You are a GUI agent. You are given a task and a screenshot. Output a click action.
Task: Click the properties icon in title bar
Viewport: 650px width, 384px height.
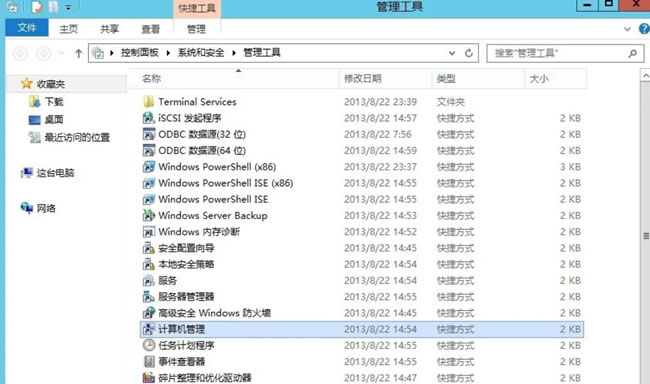pyautogui.click(x=37, y=7)
